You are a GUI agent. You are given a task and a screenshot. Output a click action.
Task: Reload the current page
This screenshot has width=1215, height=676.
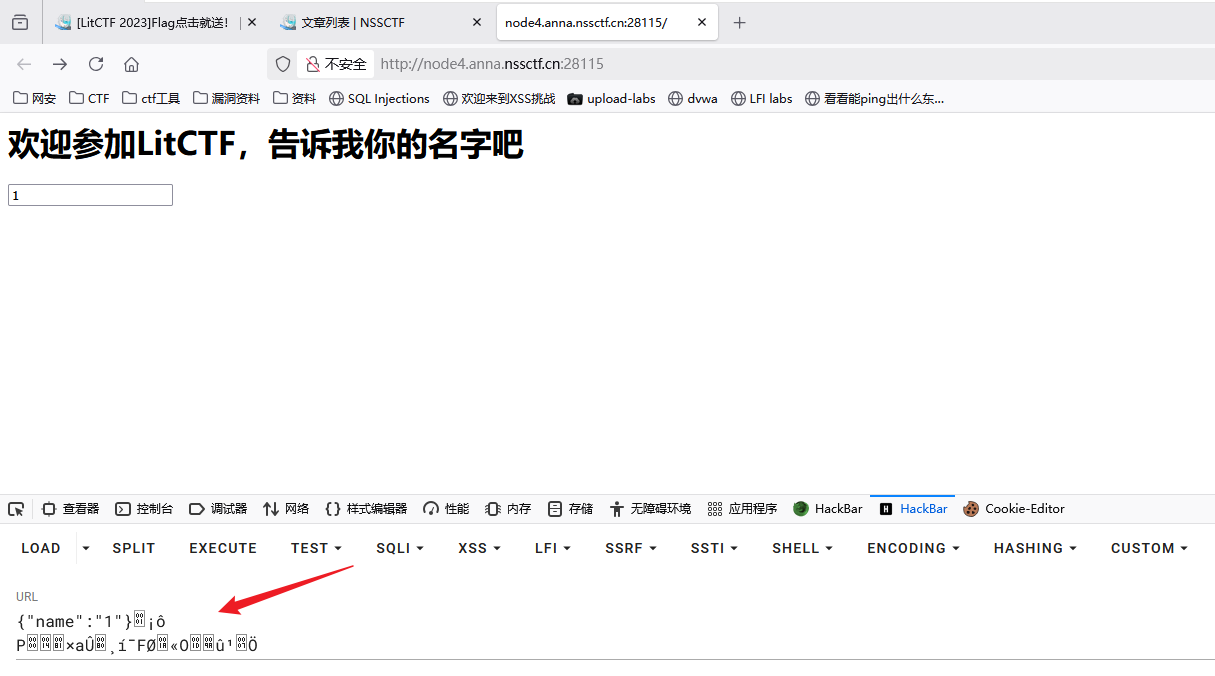click(x=95, y=63)
